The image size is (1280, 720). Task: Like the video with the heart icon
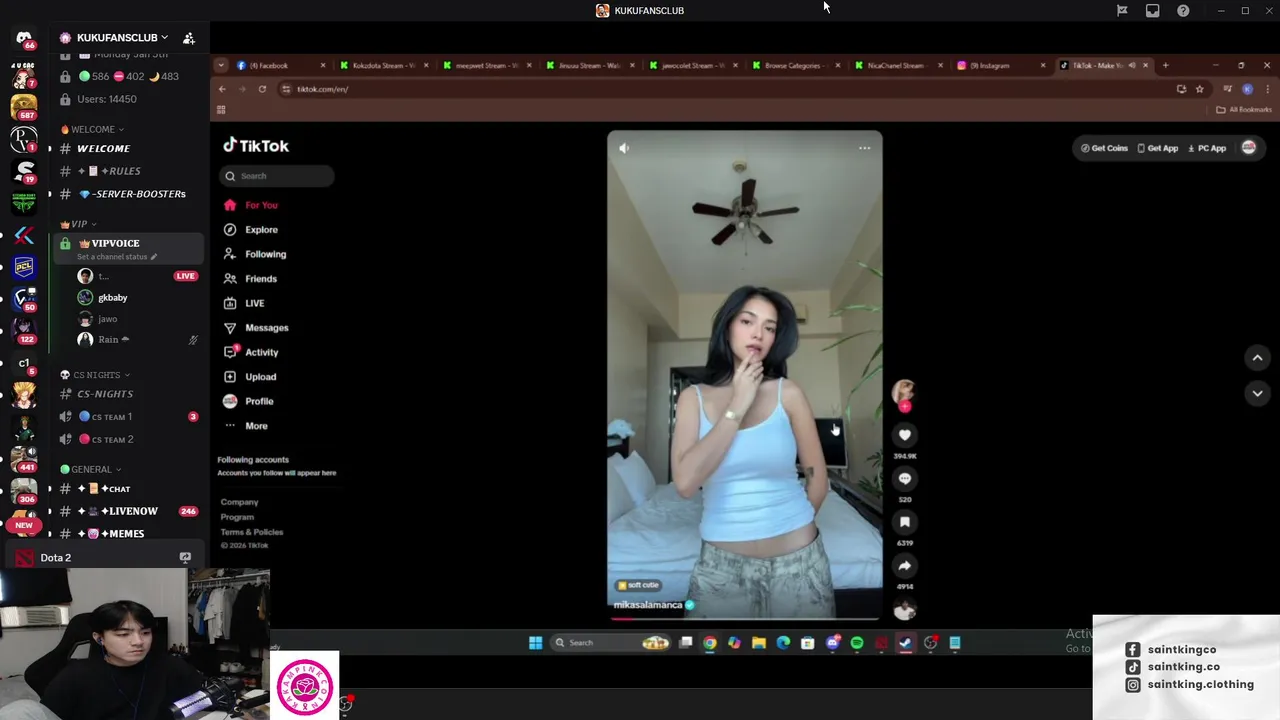[905, 435]
